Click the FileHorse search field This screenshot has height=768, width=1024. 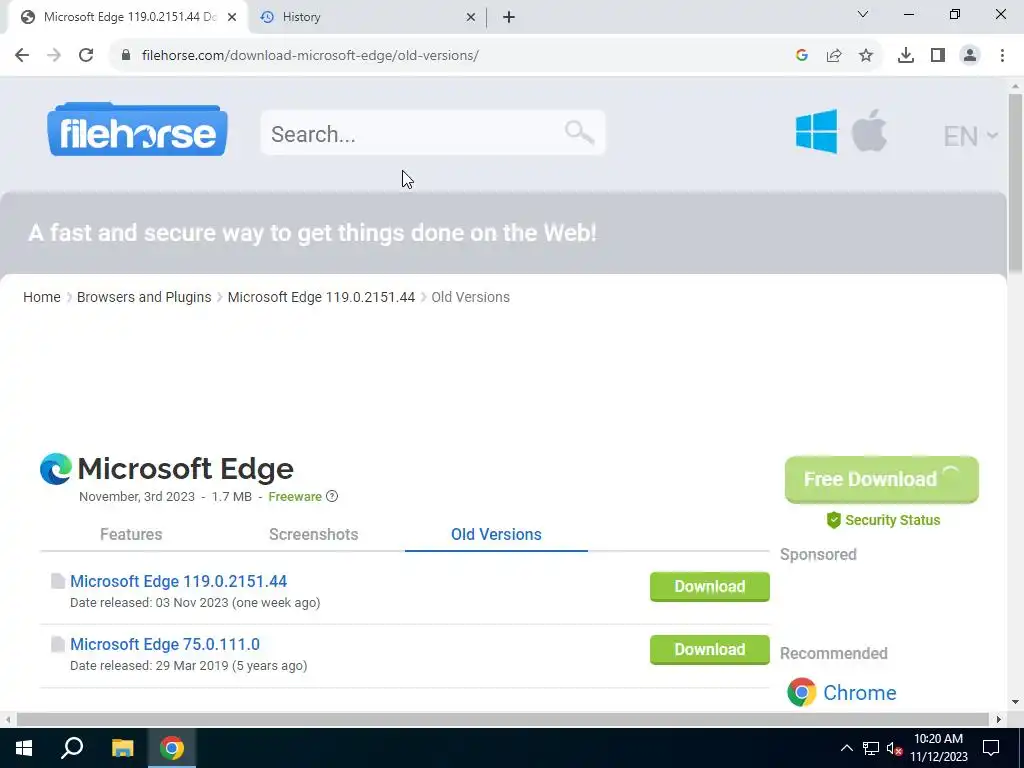coord(433,133)
